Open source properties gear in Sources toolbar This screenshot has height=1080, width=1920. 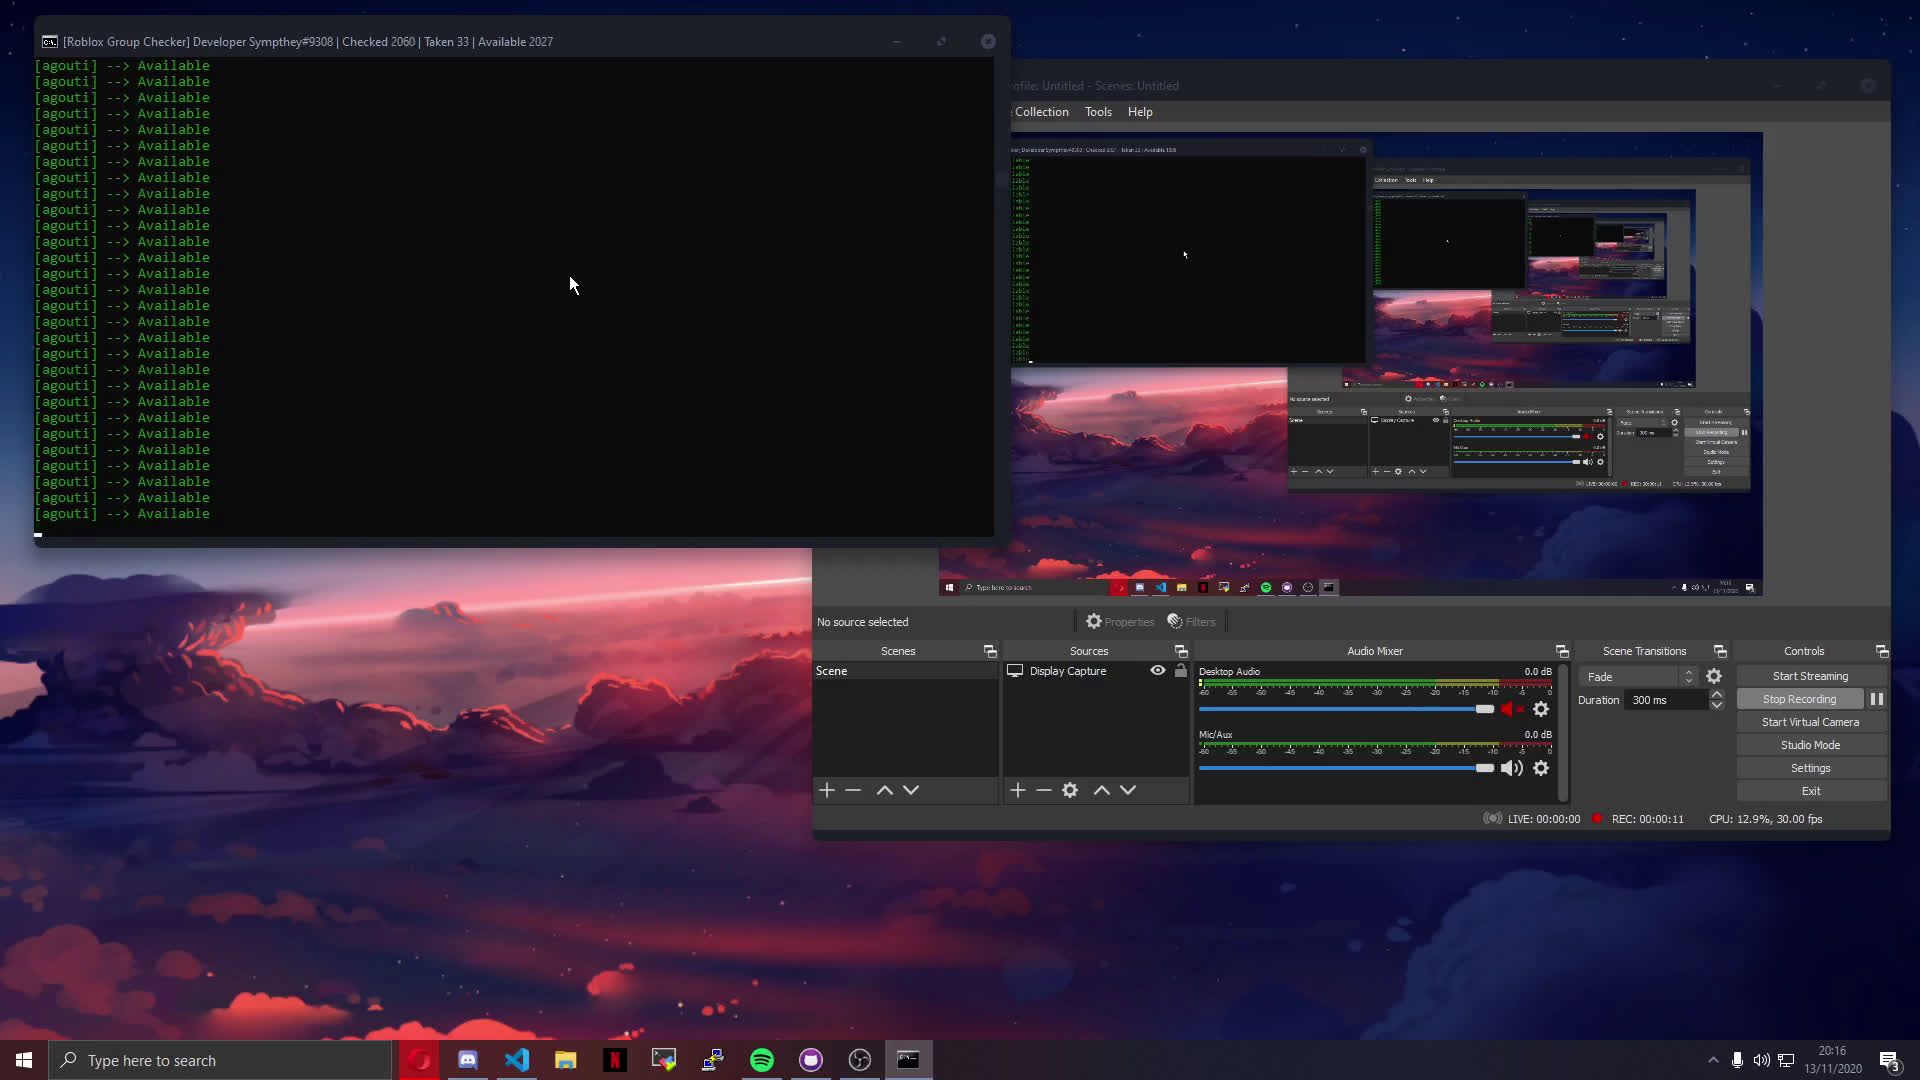1070,790
